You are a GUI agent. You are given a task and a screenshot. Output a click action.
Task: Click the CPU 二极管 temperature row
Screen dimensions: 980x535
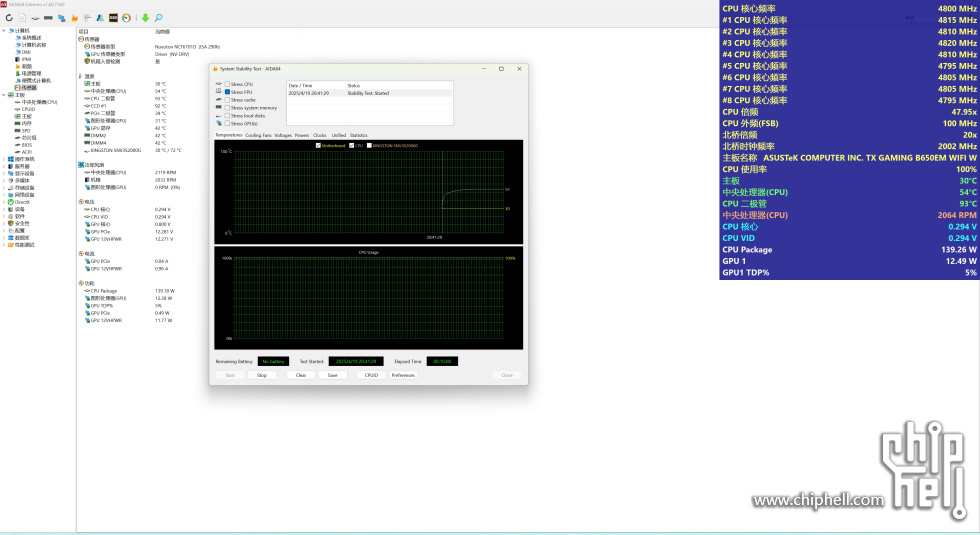[x=125, y=99]
